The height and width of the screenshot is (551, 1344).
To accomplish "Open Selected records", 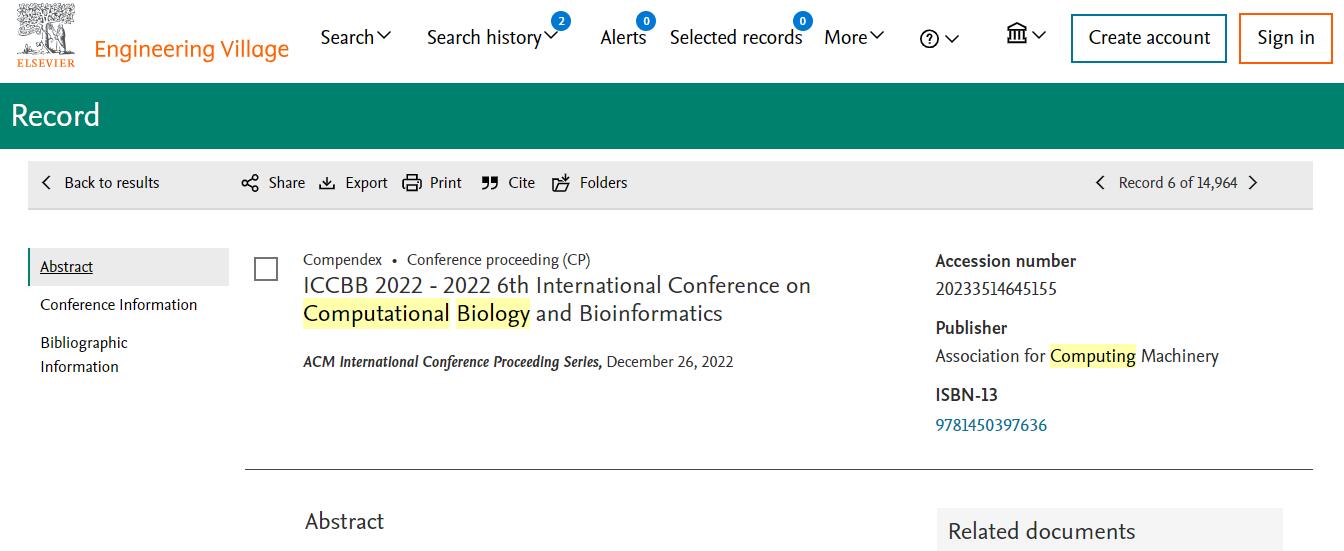I will click(736, 37).
